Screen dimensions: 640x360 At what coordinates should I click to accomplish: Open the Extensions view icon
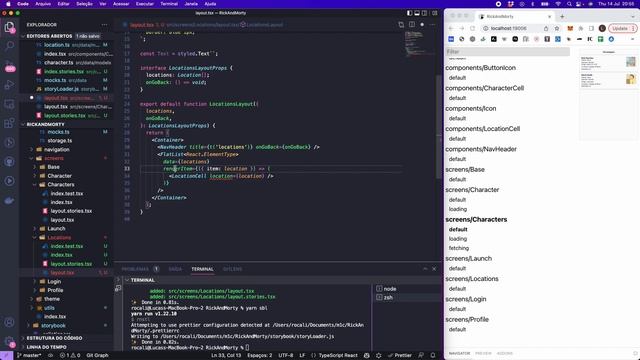coord(9,123)
